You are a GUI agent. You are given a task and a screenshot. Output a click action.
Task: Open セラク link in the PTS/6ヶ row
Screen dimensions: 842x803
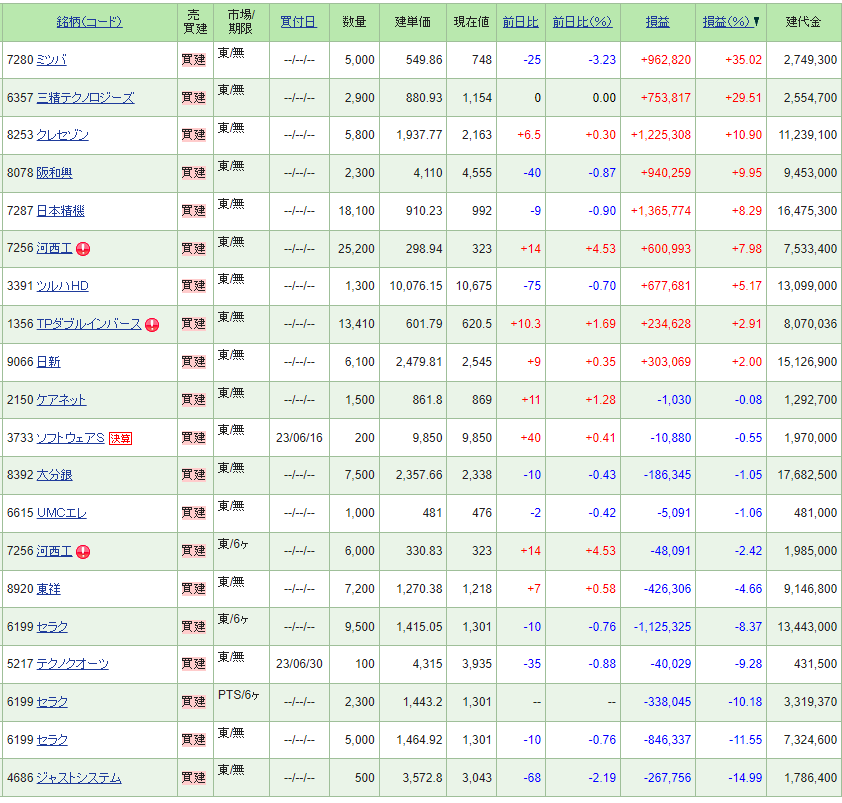pyautogui.click(x=52, y=702)
